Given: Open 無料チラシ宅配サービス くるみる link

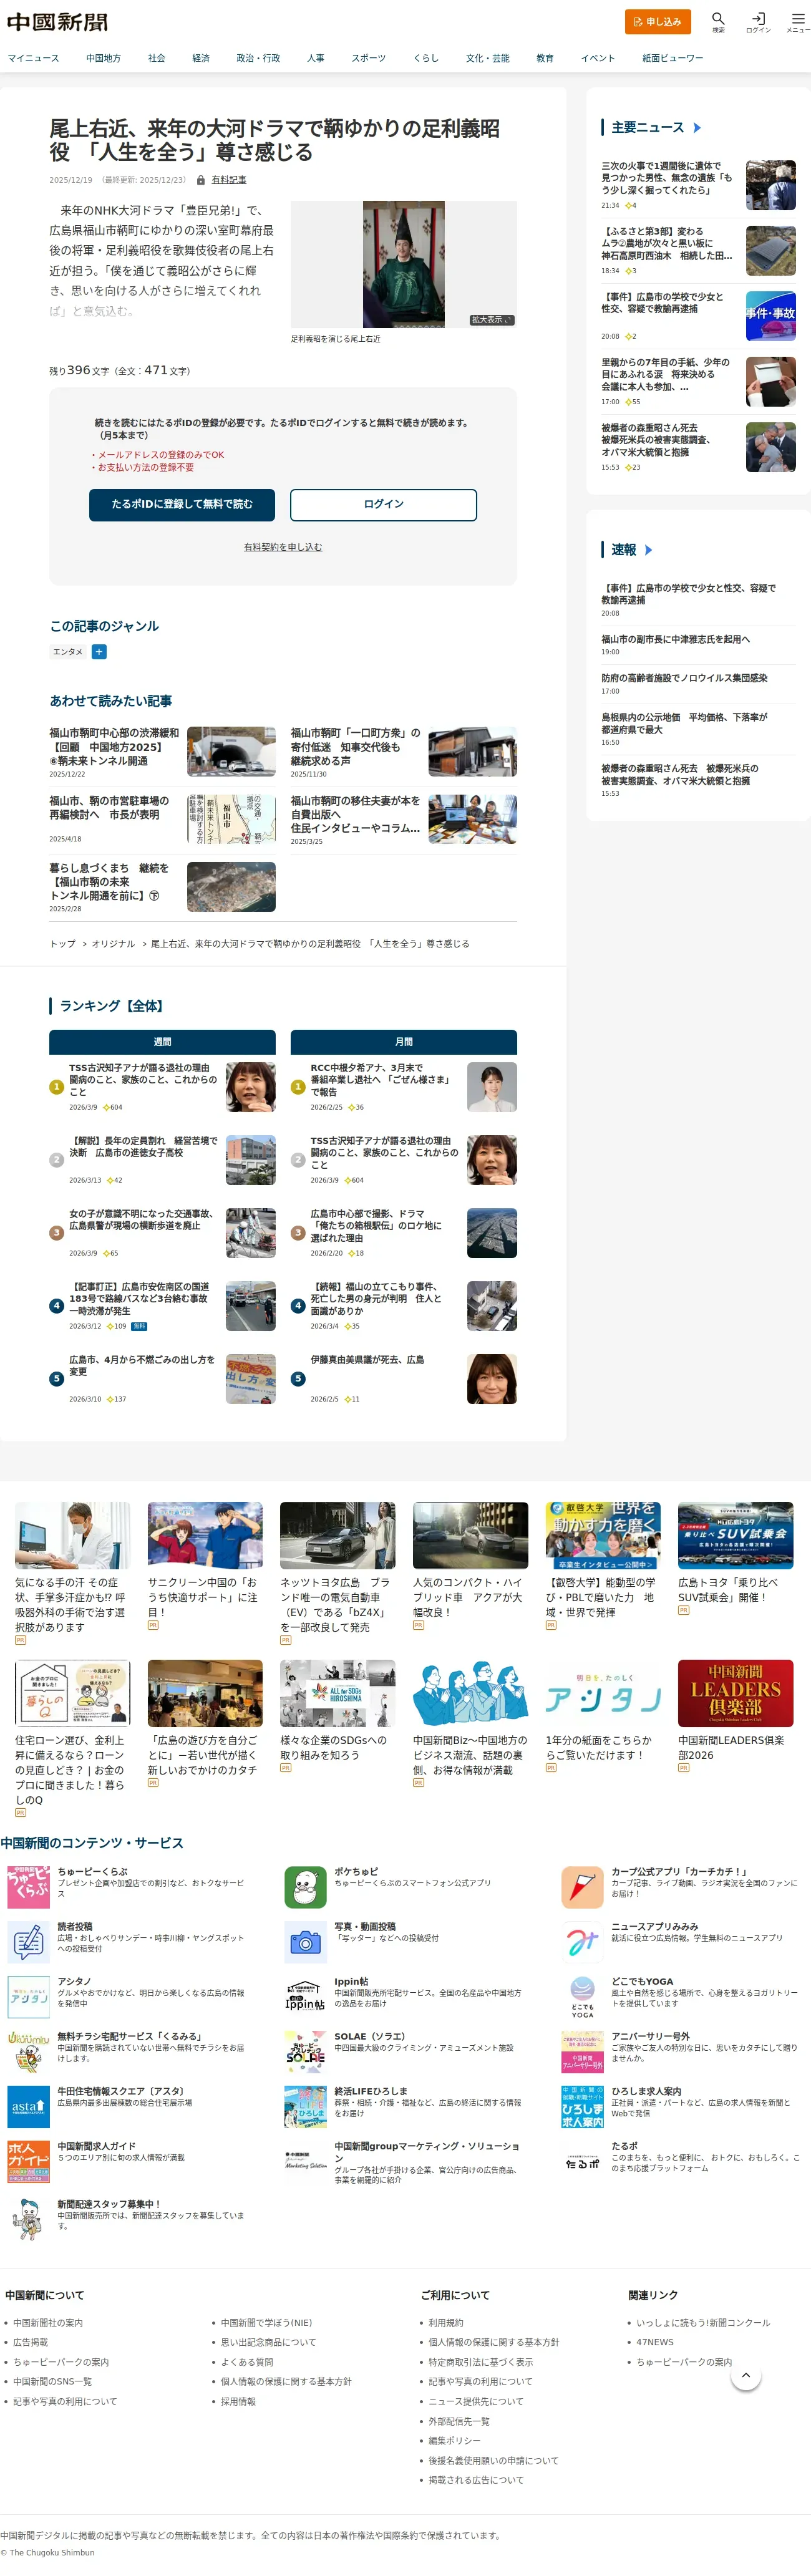Looking at the screenshot, I should coord(130,2036).
